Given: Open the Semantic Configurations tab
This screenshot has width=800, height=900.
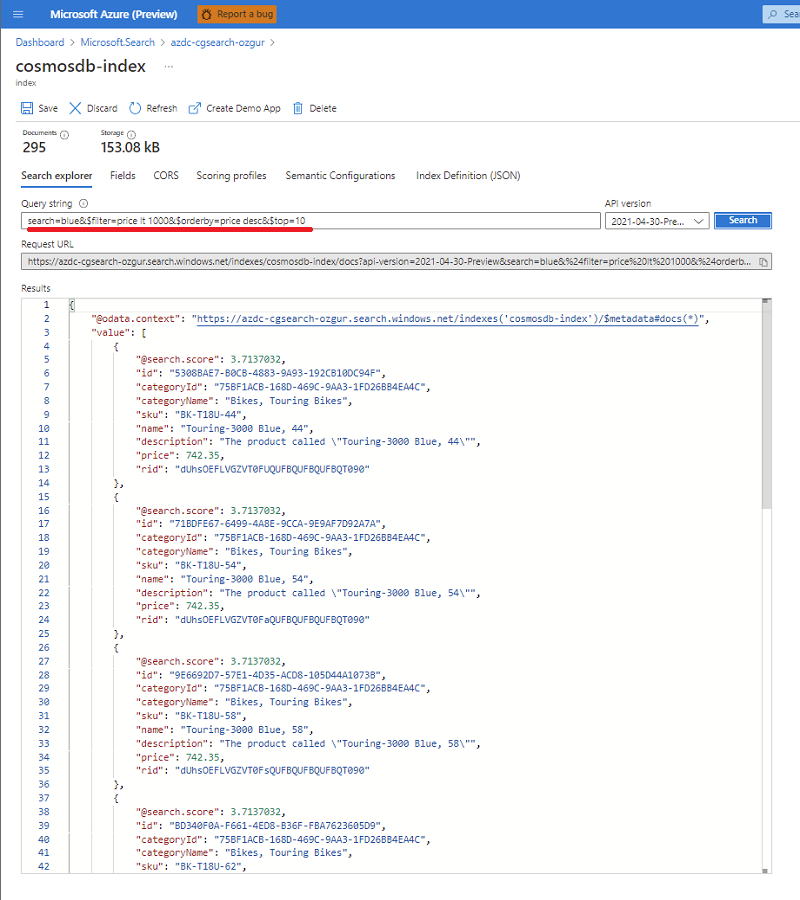Looking at the screenshot, I should tap(340, 175).
